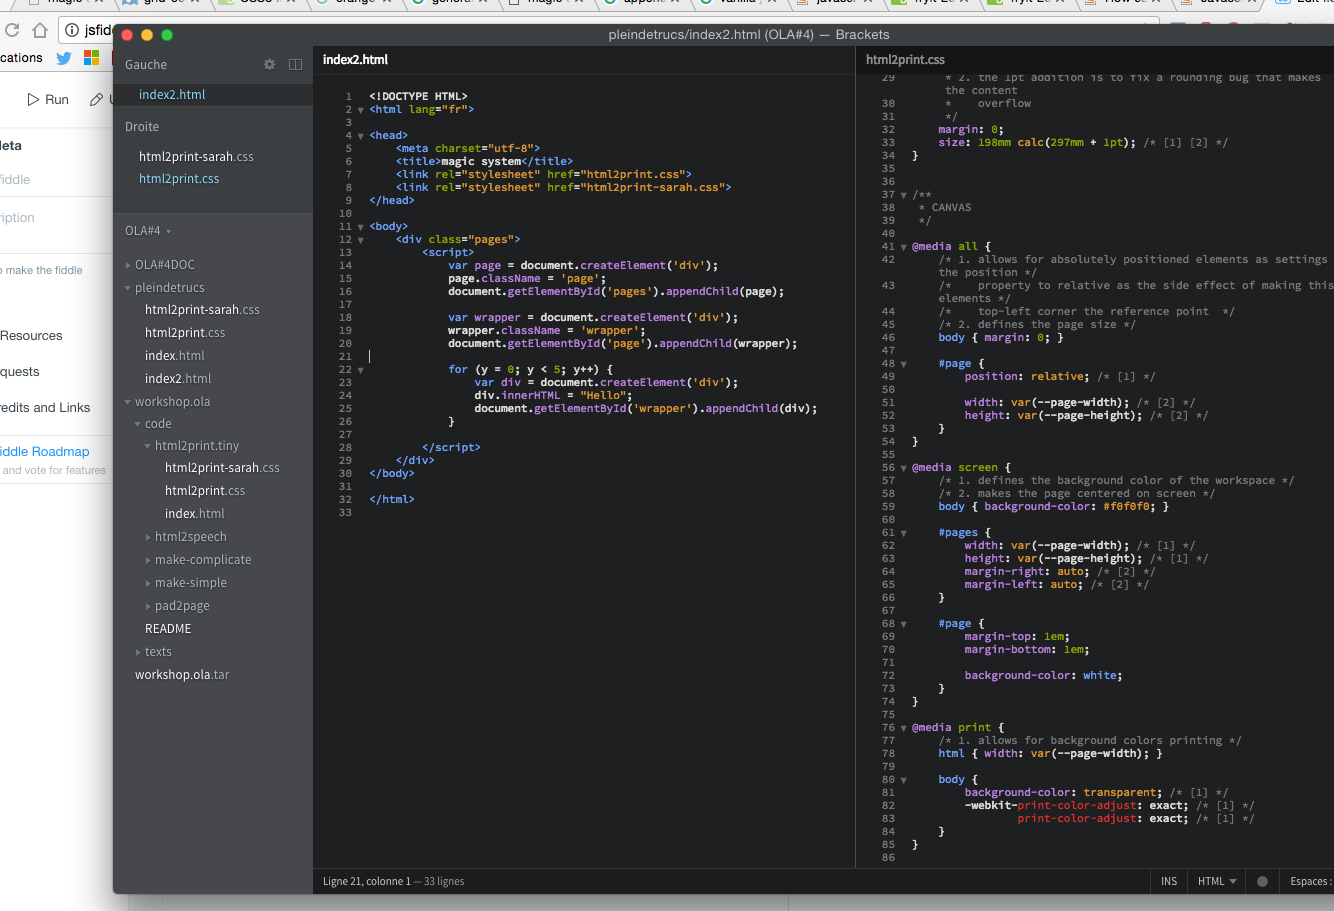This screenshot has height=911, width=1334.
Task: Click the Espaces indentation setting
Action: click(1309, 881)
